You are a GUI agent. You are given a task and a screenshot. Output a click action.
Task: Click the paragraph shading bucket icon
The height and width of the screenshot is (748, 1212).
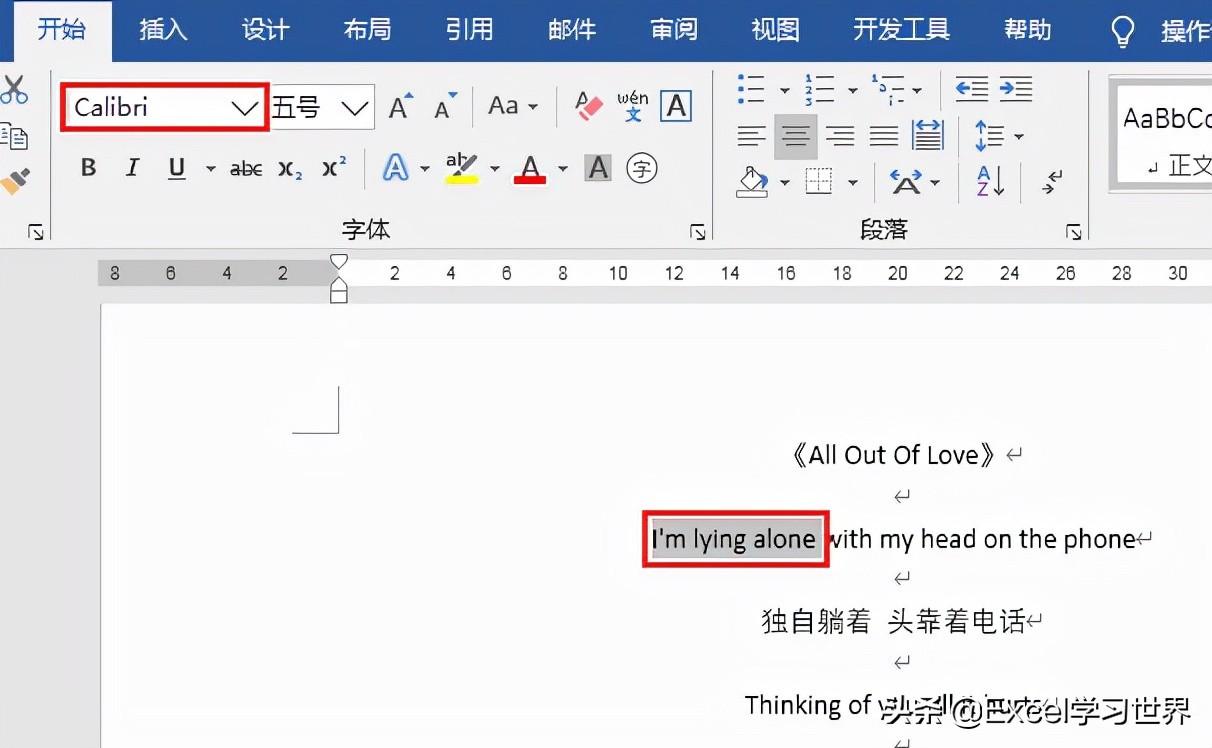pyautogui.click(x=753, y=182)
